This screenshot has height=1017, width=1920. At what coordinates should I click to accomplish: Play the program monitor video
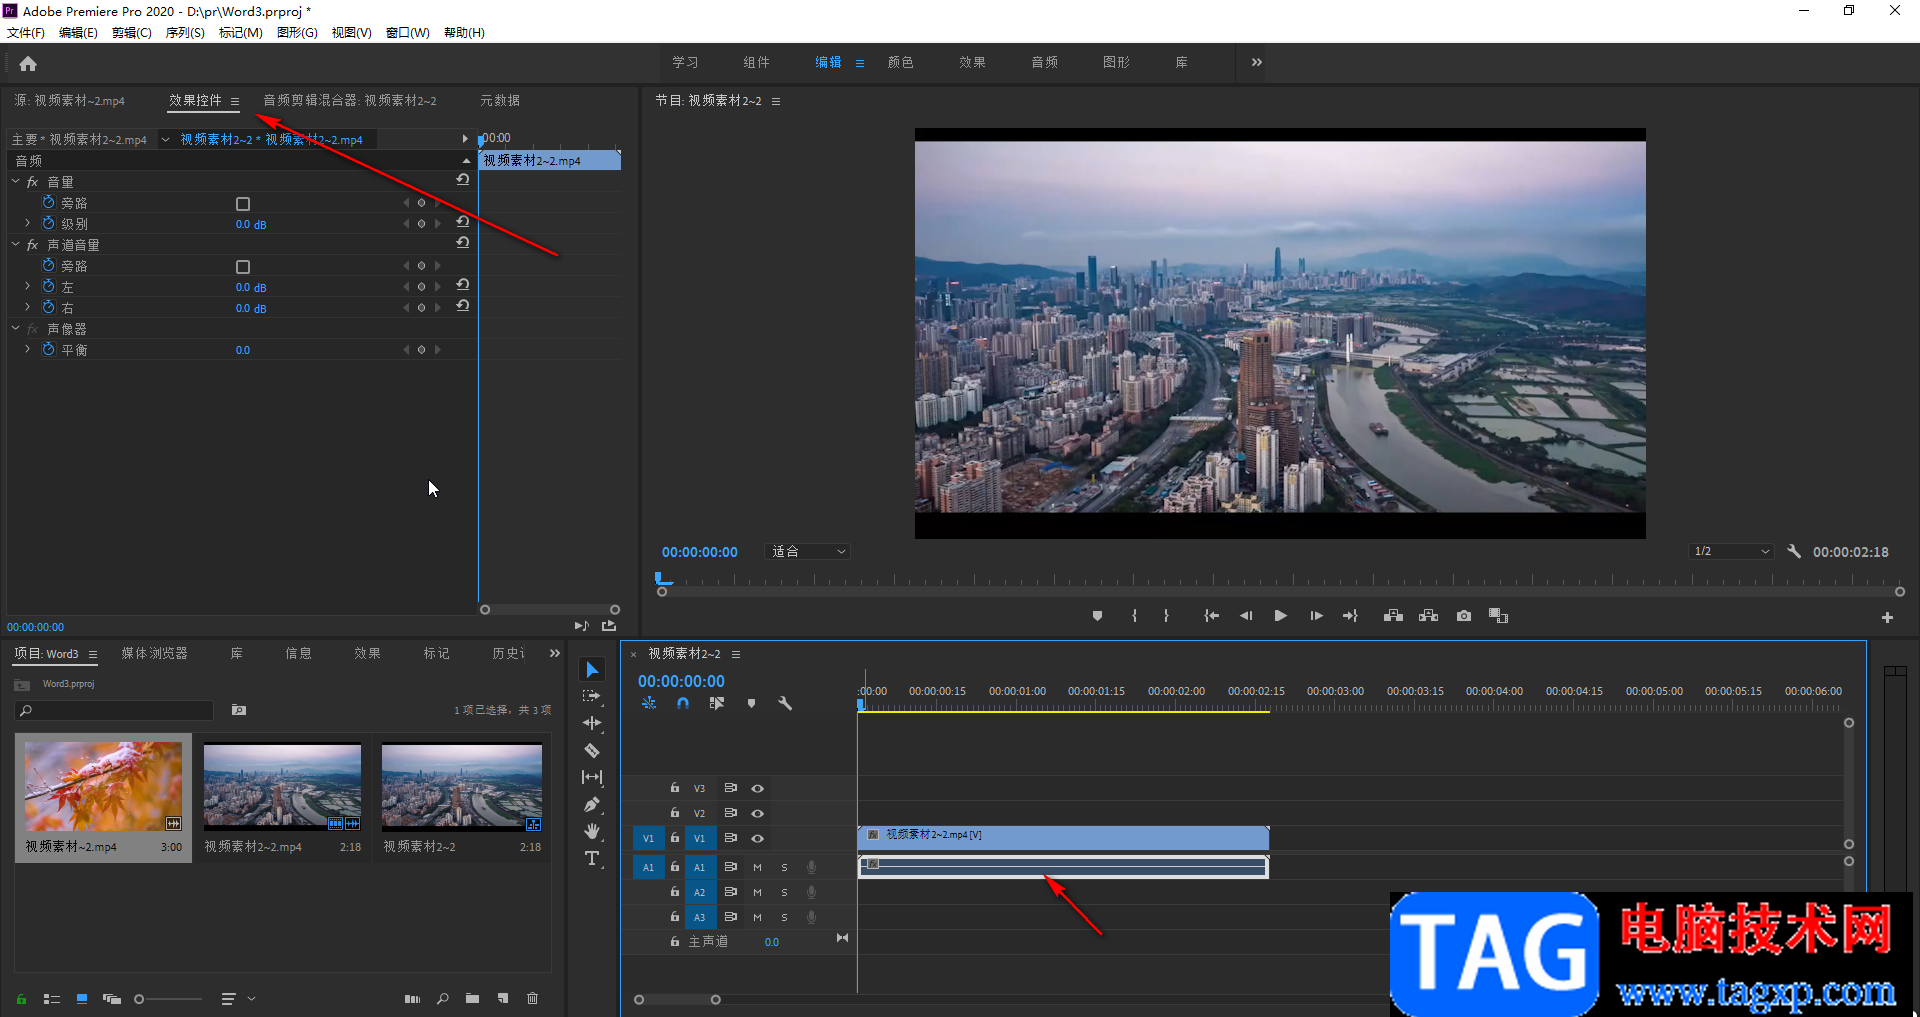1281,616
